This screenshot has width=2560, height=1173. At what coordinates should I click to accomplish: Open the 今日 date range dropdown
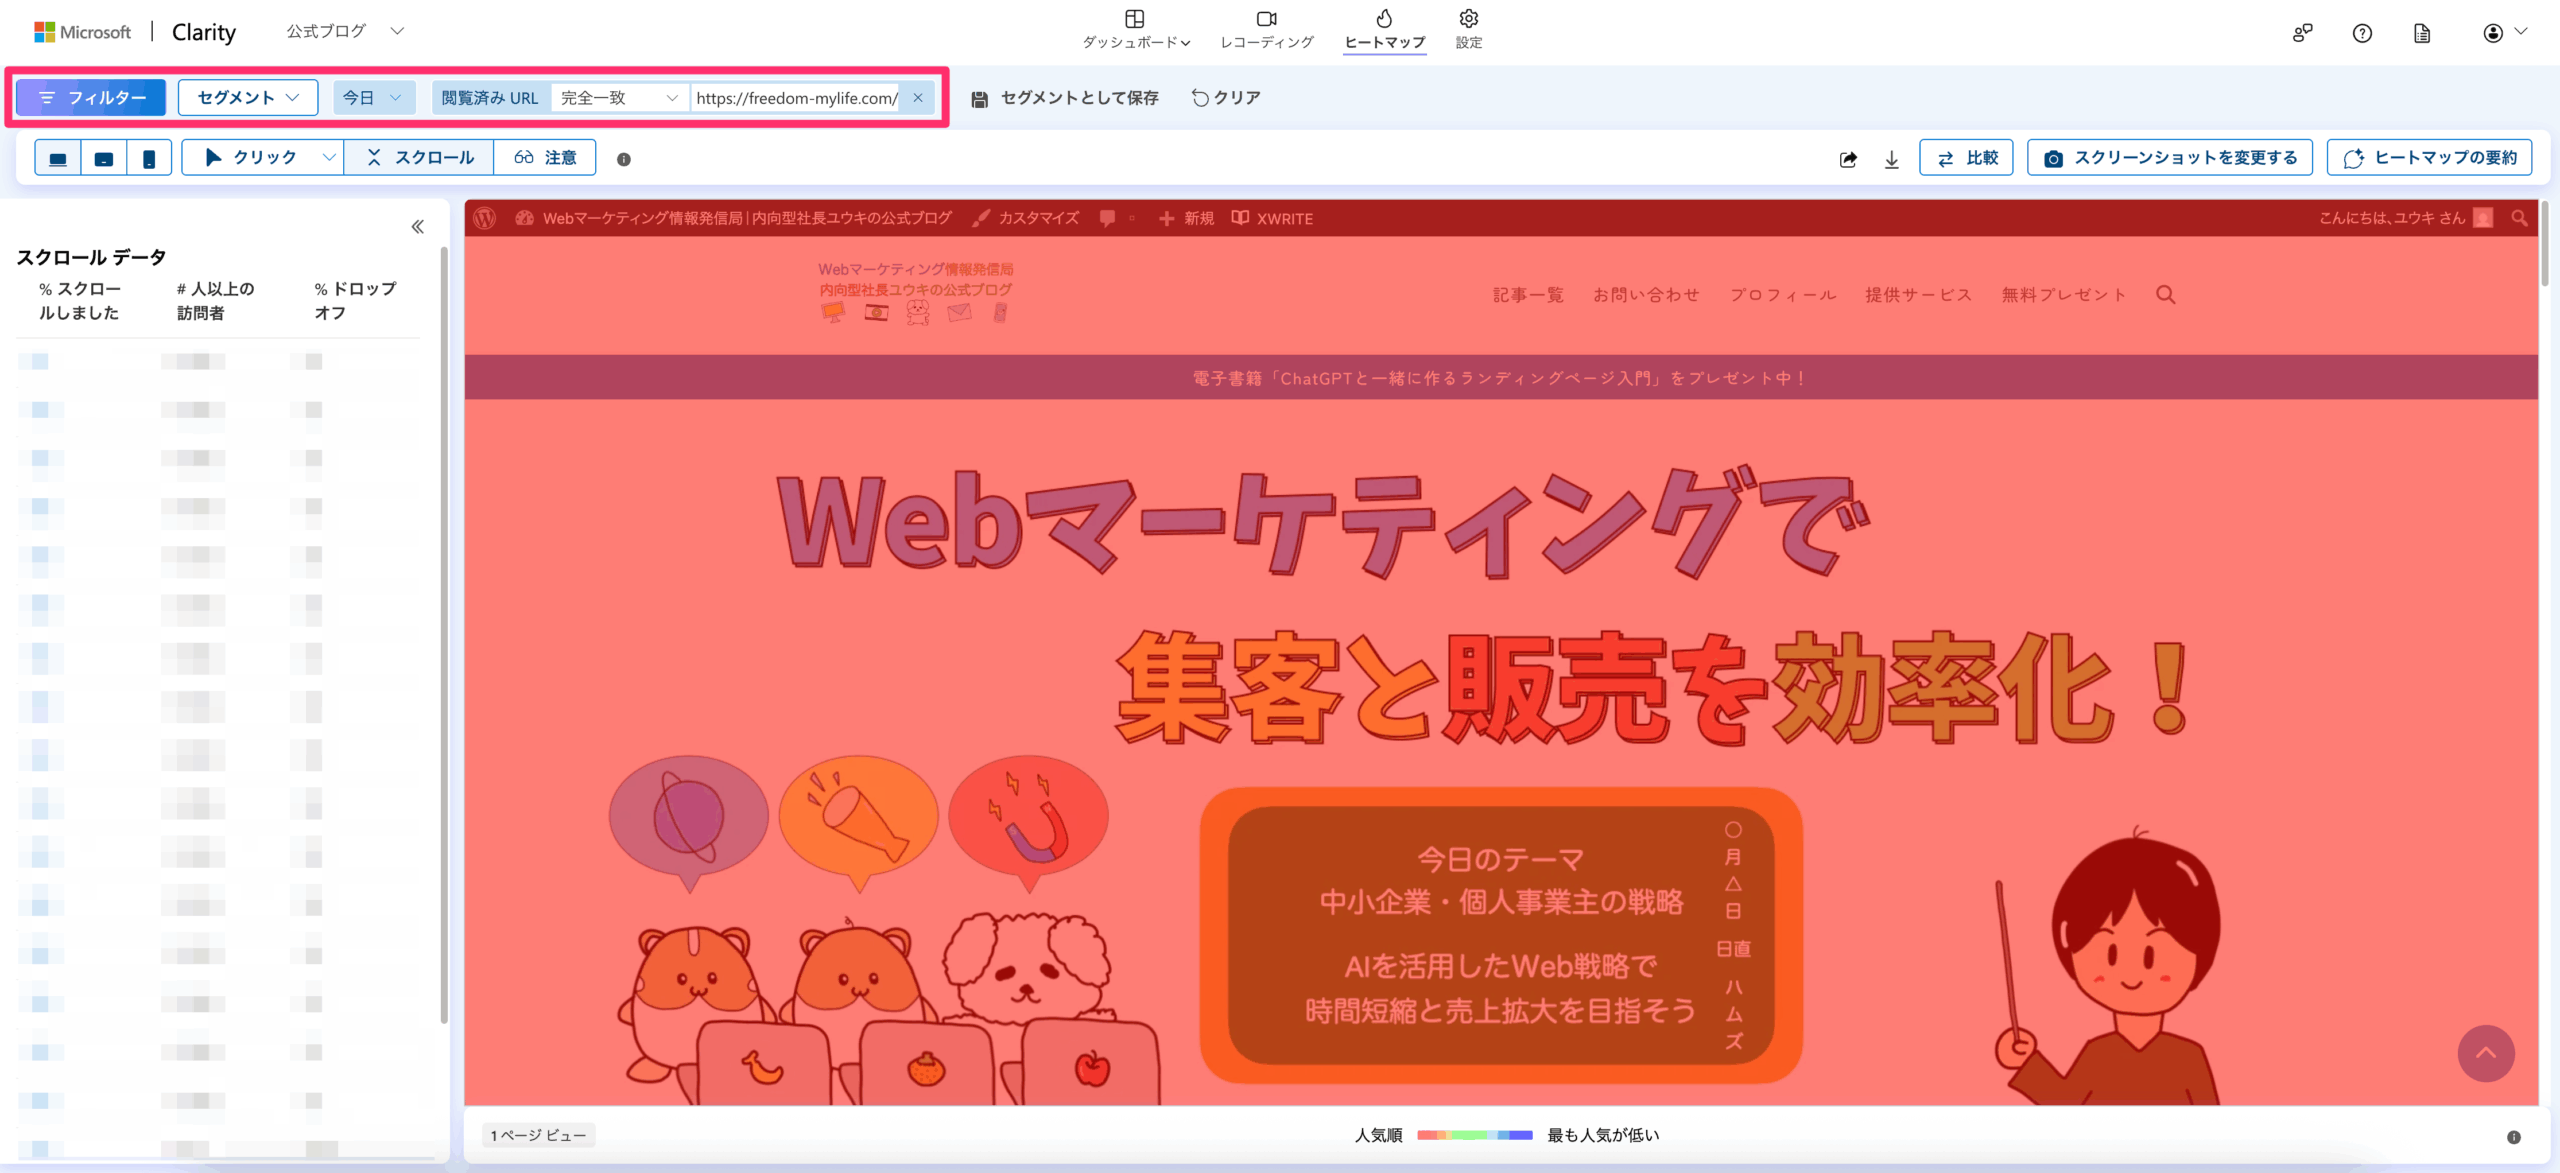click(372, 97)
